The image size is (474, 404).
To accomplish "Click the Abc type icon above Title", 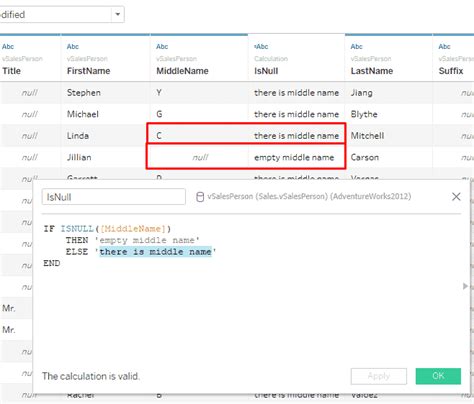I will click(x=8, y=47).
